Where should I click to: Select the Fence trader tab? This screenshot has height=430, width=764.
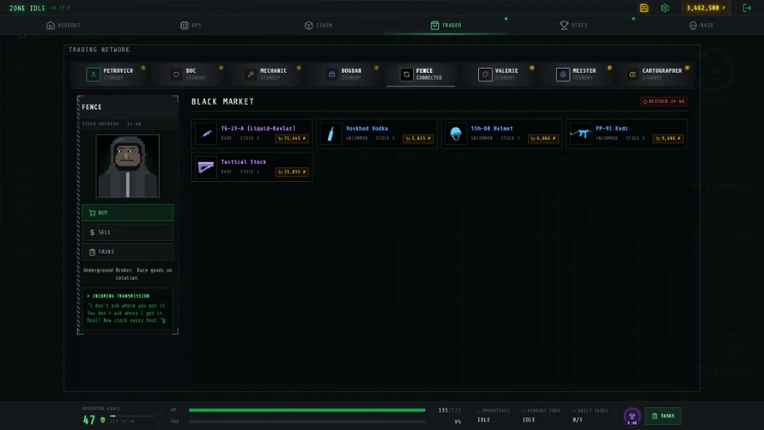point(421,74)
